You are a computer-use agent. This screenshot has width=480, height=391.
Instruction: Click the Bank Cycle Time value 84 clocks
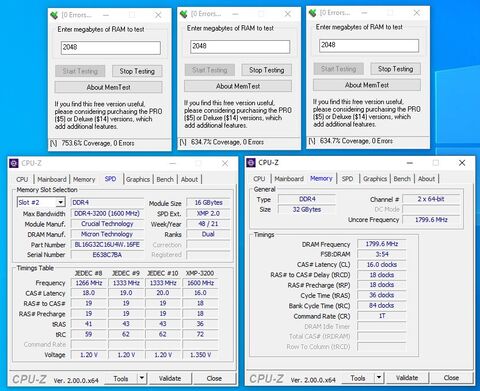(382, 306)
